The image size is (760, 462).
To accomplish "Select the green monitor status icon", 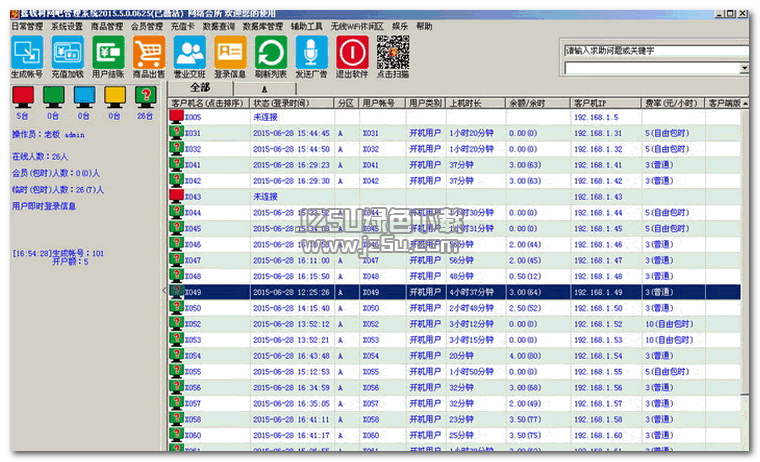I will [53, 97].
